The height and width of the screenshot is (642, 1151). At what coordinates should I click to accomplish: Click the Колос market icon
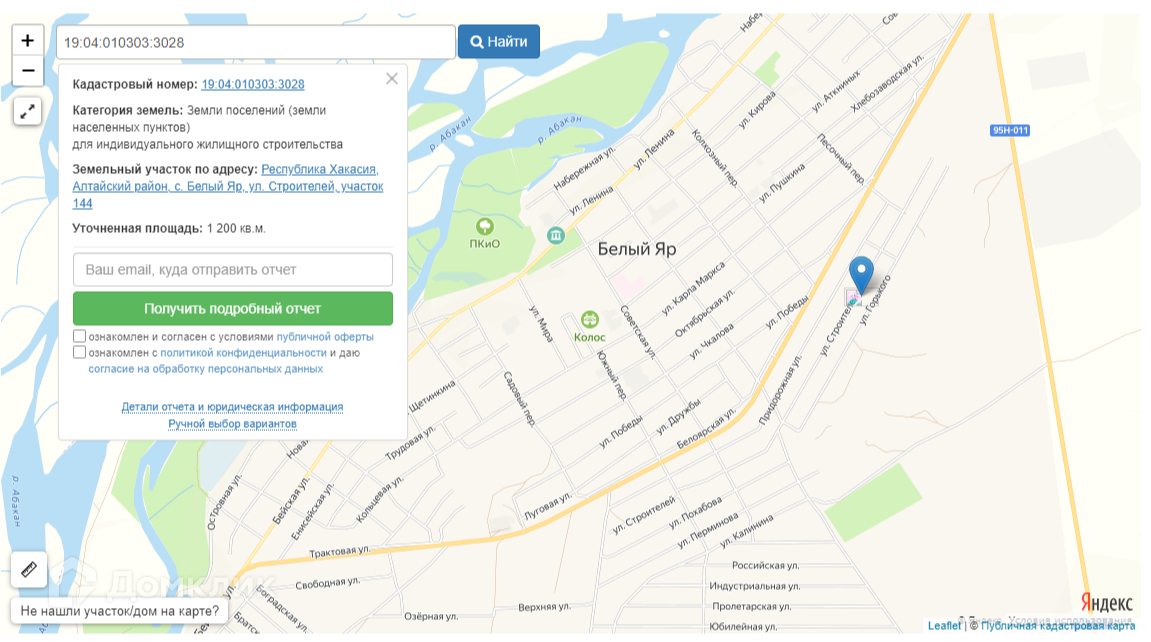pos(589,320)
